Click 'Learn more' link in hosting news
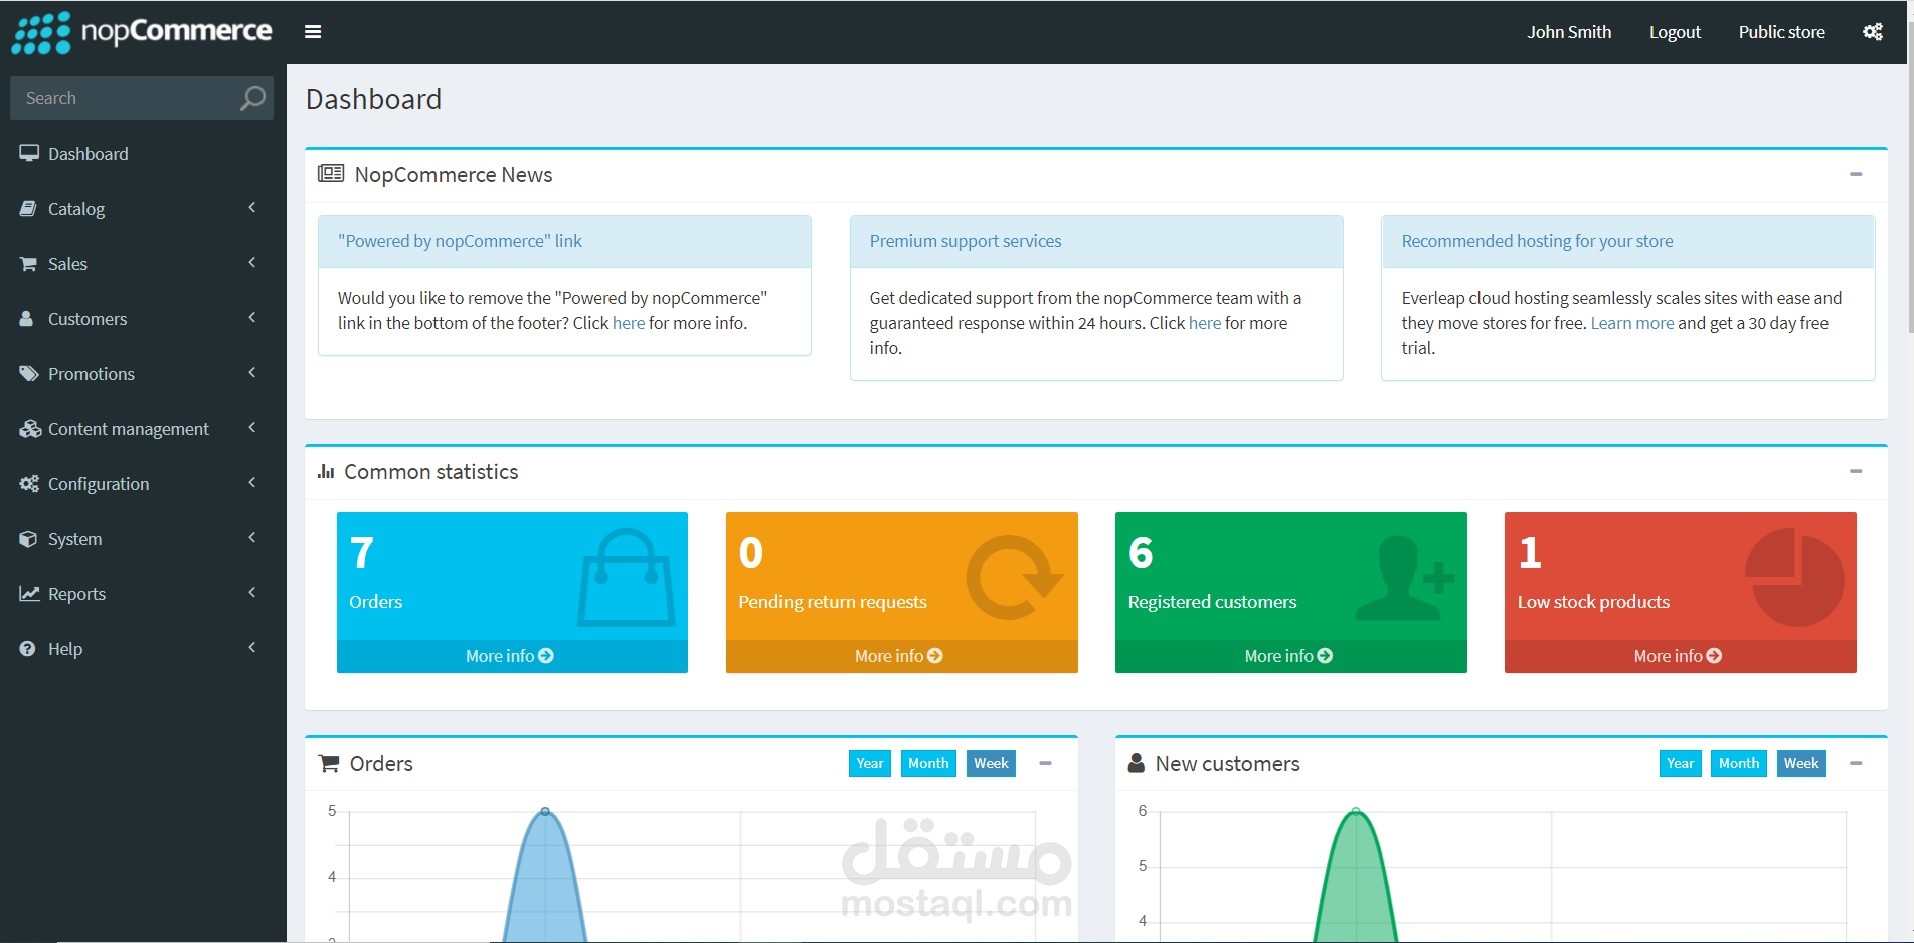1914x943 pixels. [x=1632, y=323]
